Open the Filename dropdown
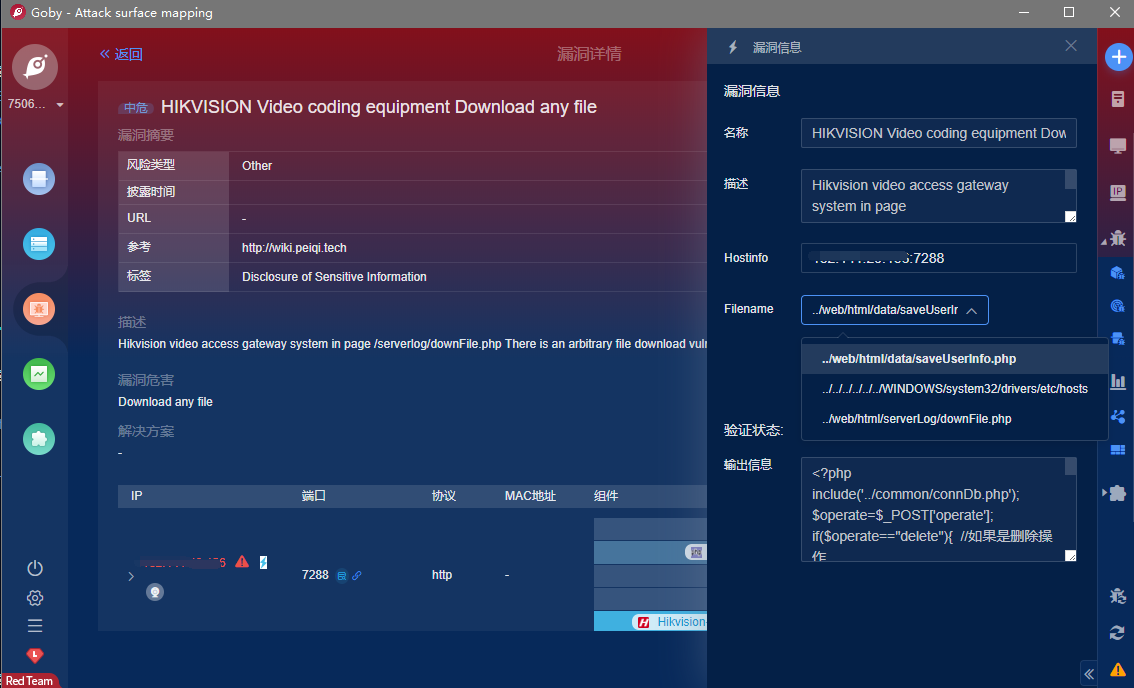Viewport: 1134px width, 688px height. point(894,310)
